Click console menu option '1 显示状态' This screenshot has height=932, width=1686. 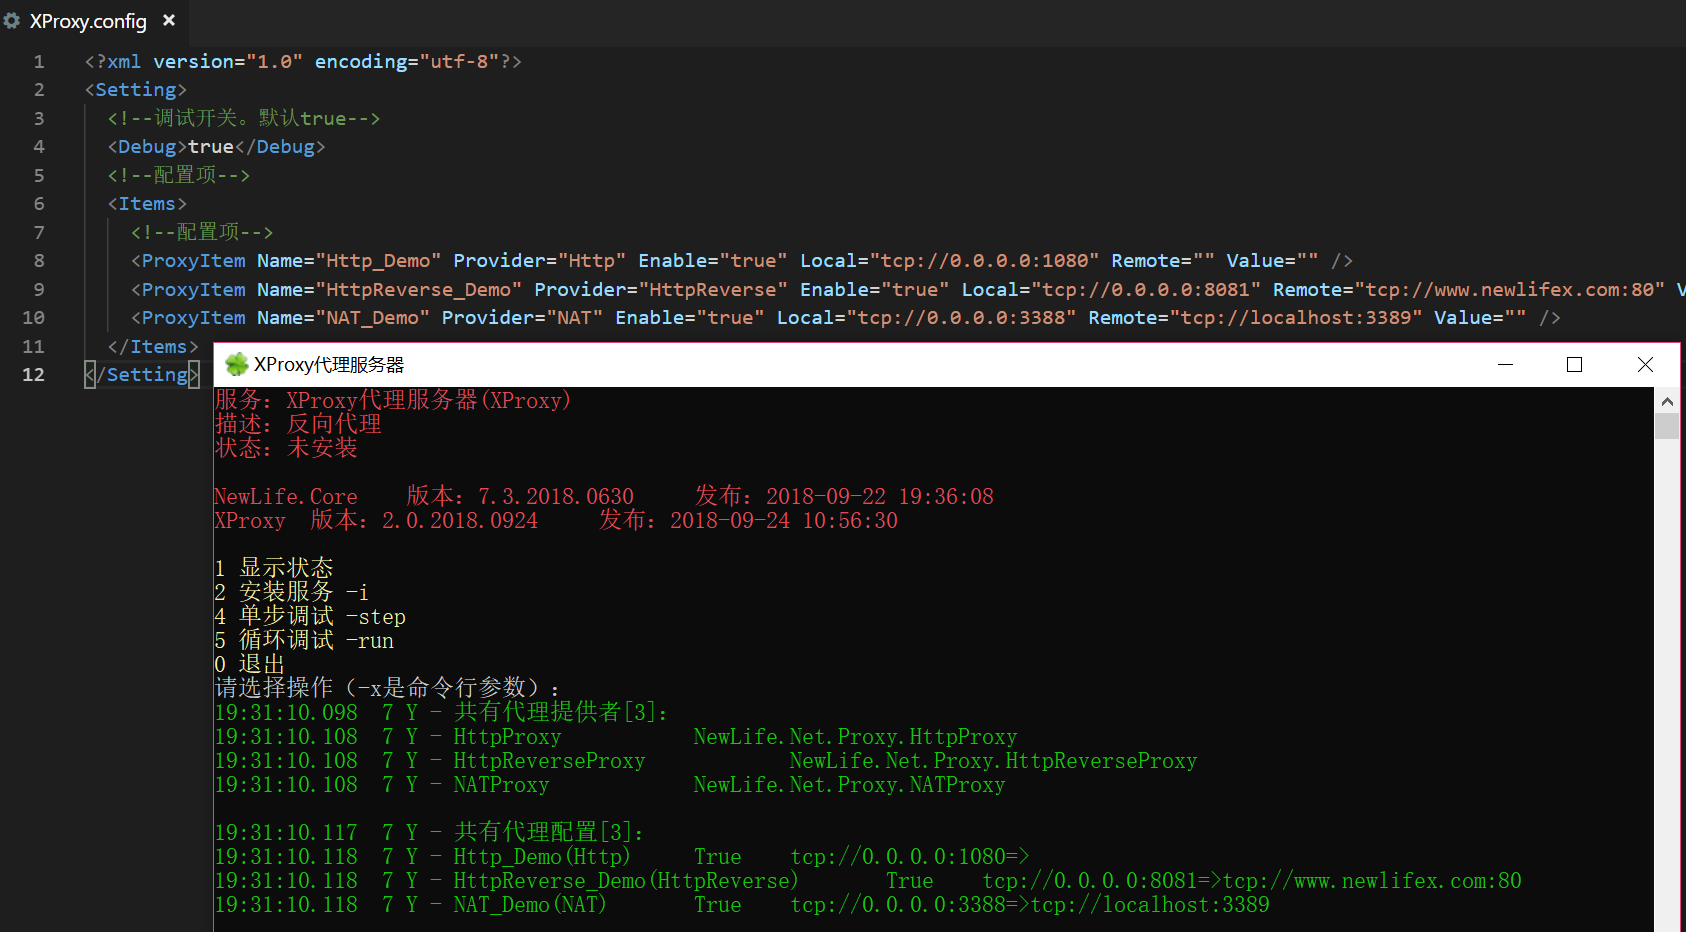coord(274,568)
